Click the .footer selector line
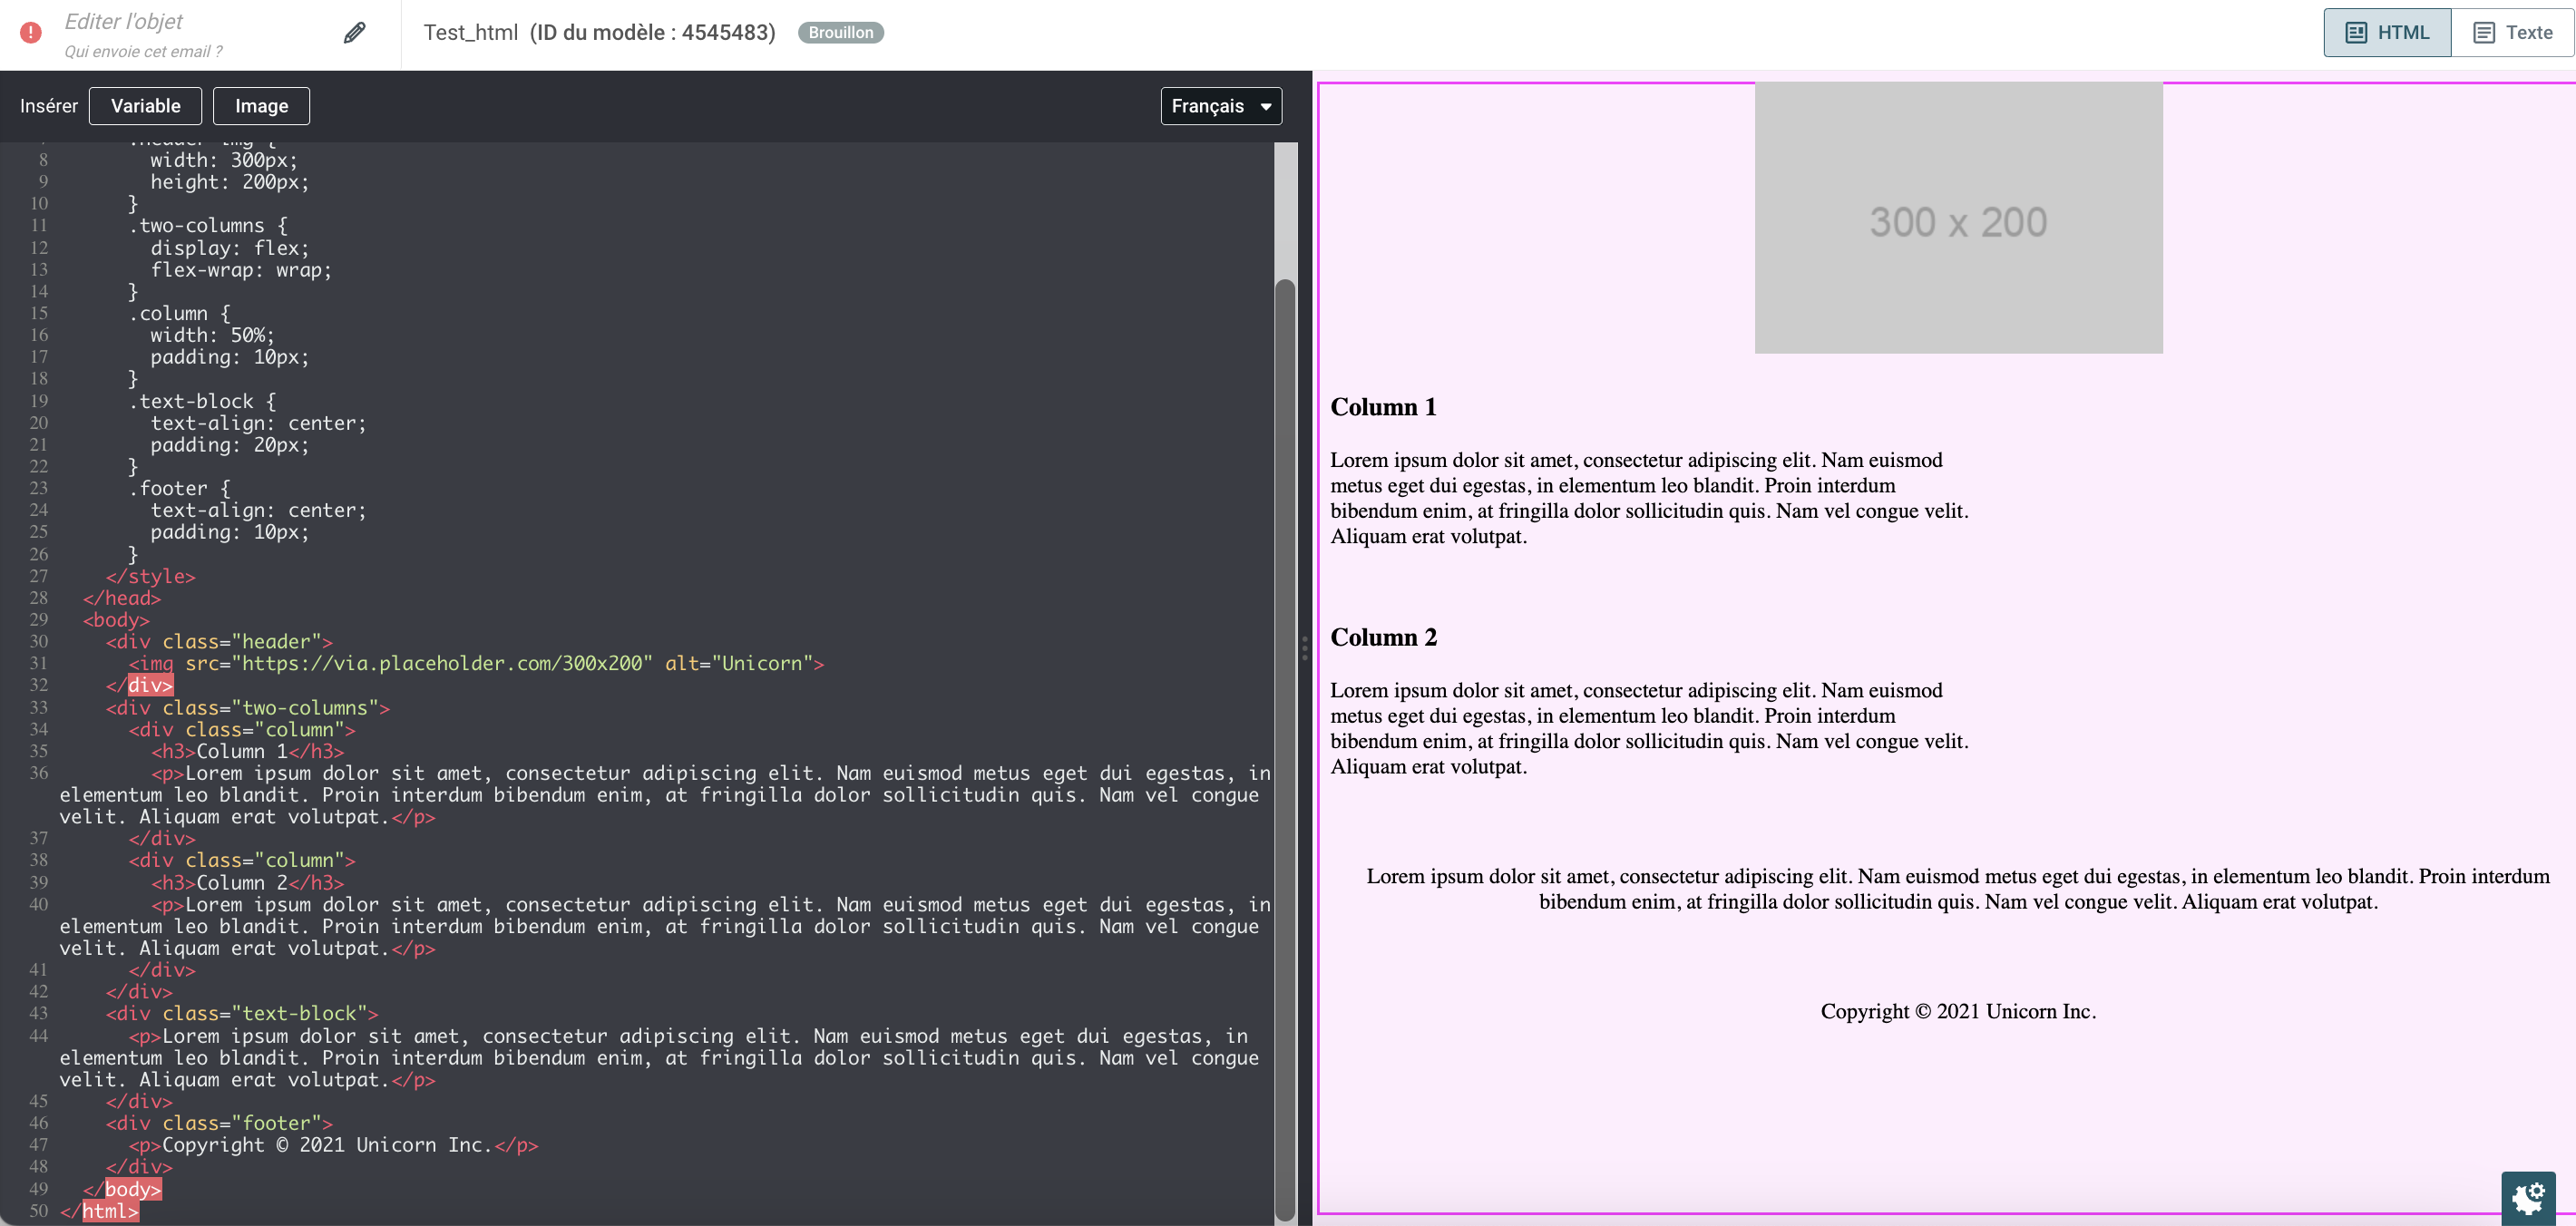 click(179, 488)
